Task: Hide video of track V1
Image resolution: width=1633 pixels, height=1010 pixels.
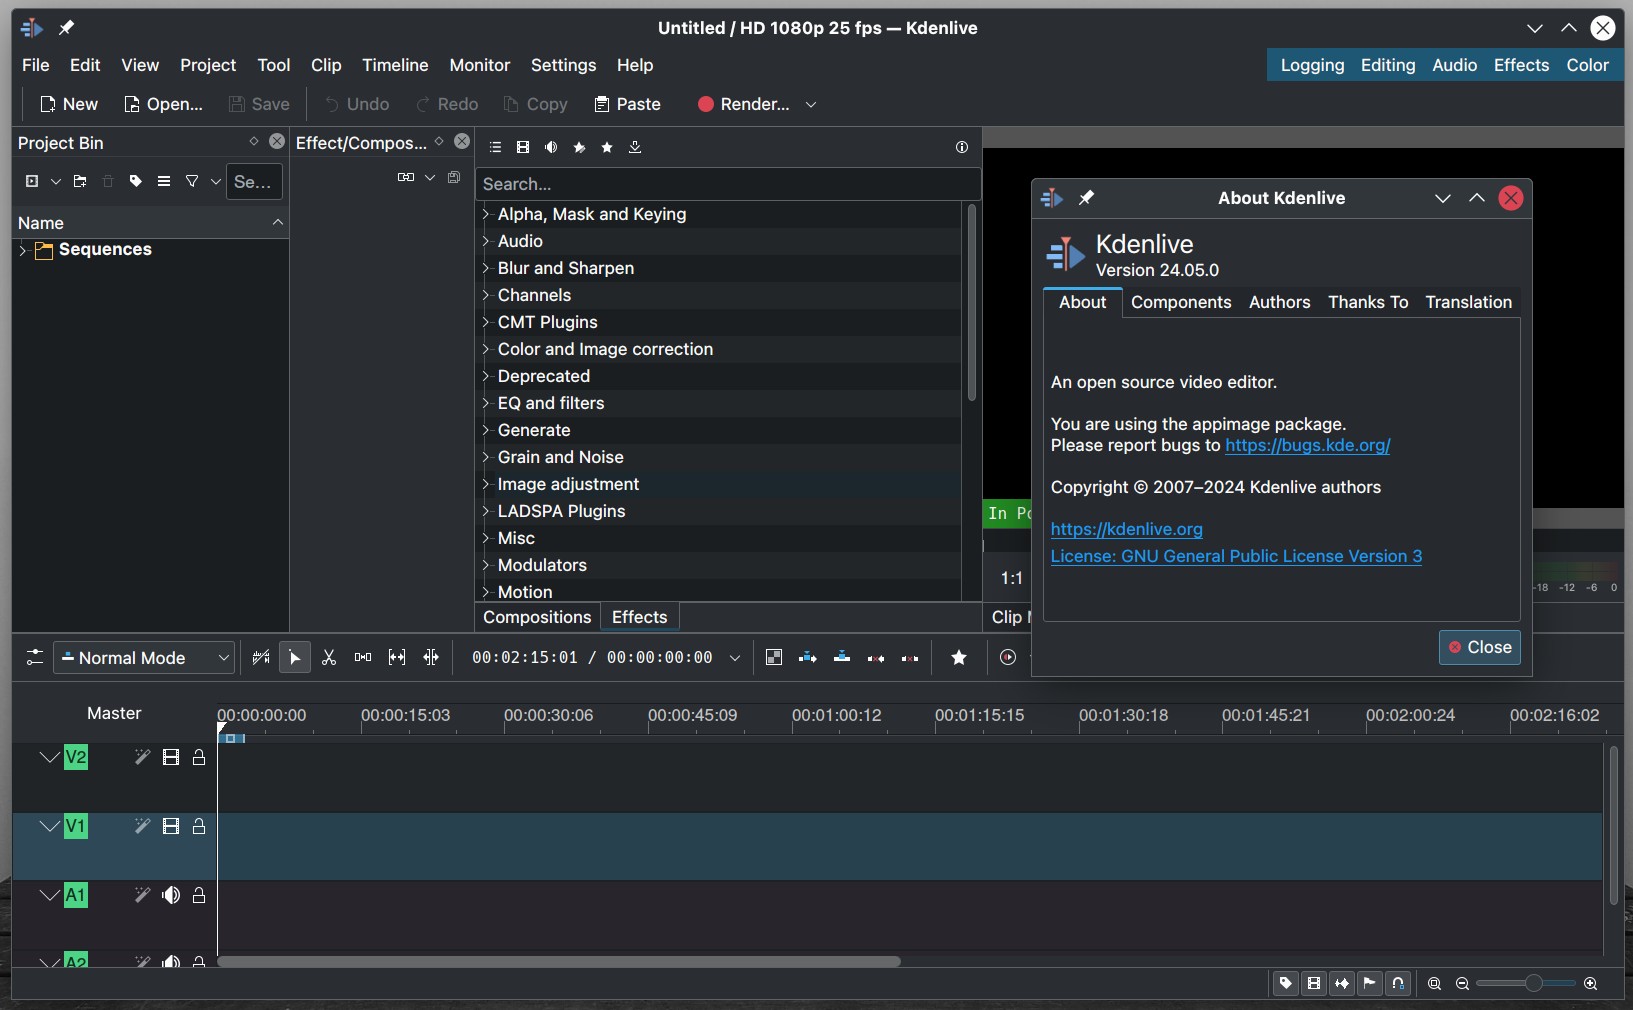Action: tap(171, 826)
